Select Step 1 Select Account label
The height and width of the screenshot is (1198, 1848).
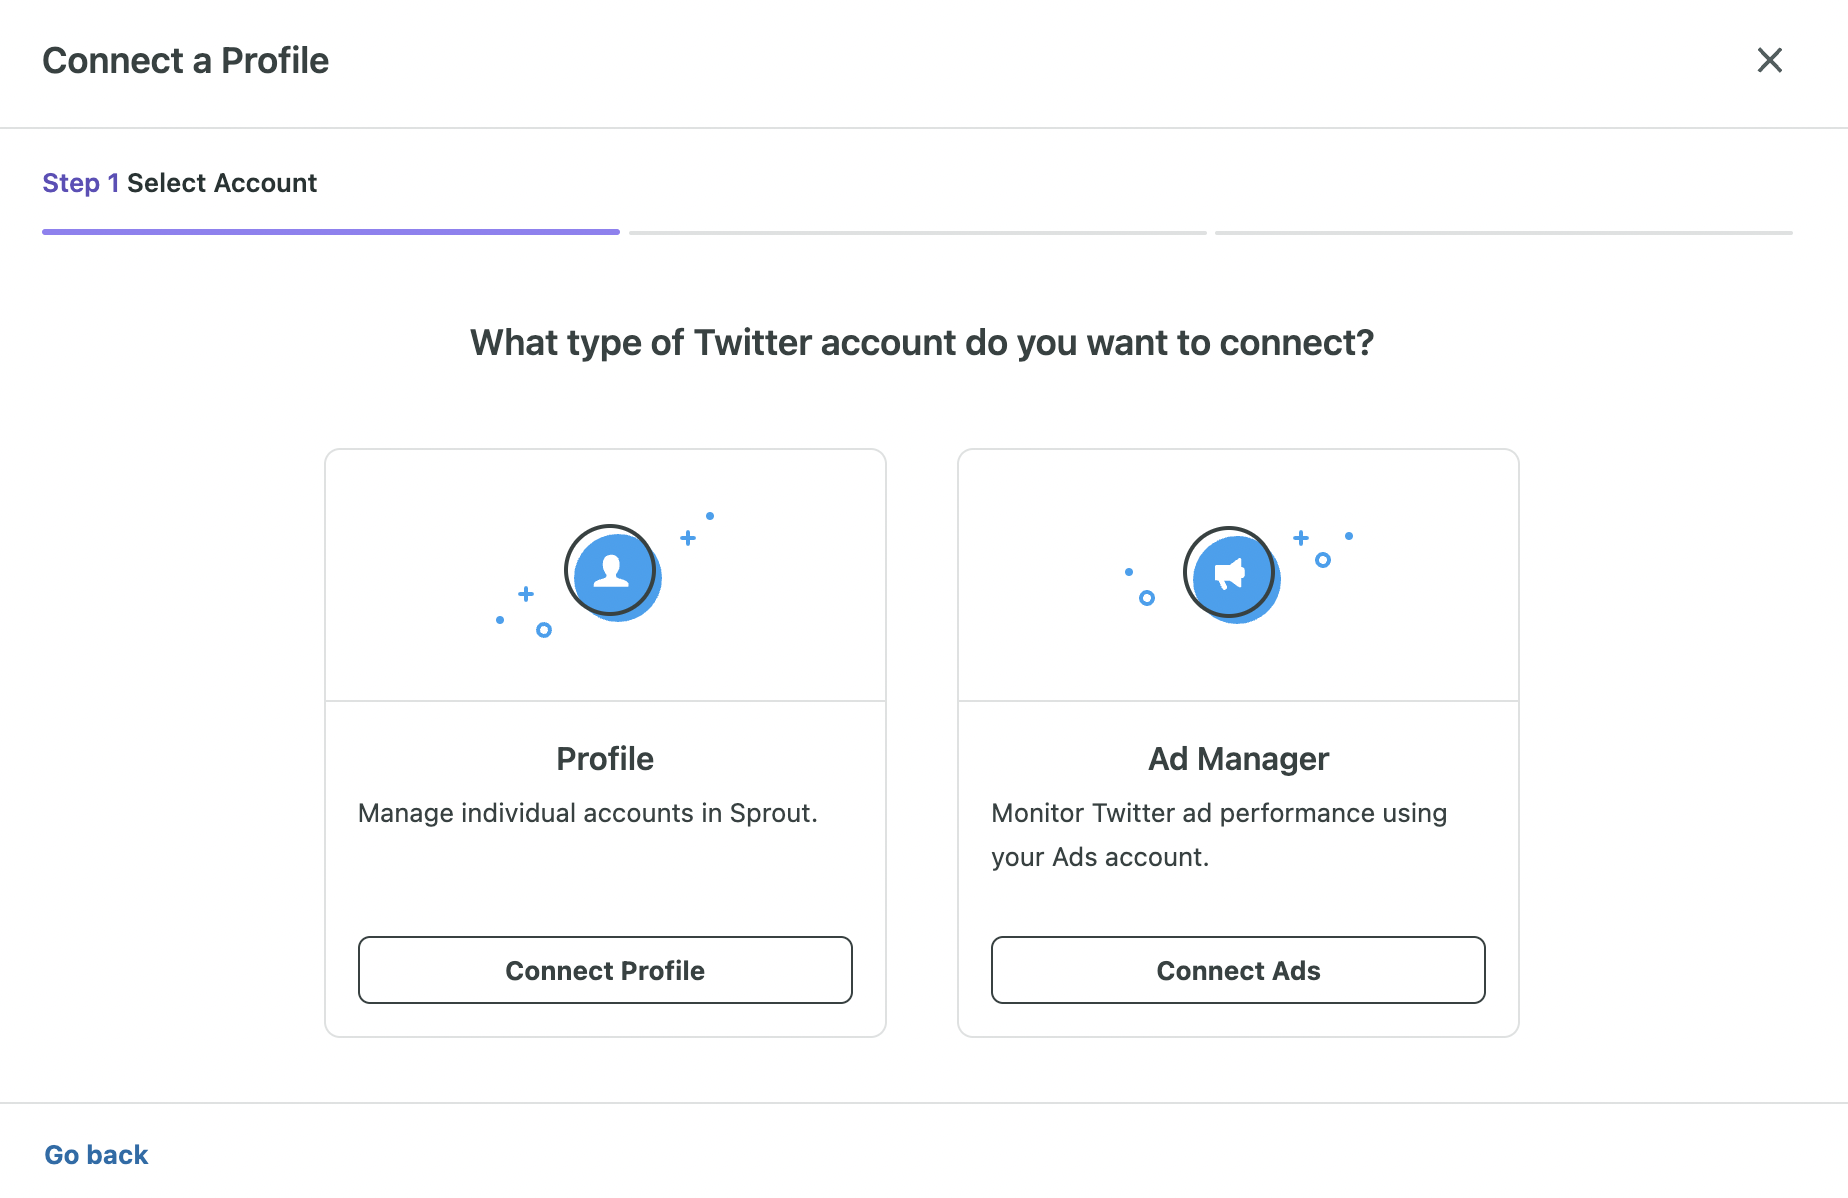coord(180,183)
